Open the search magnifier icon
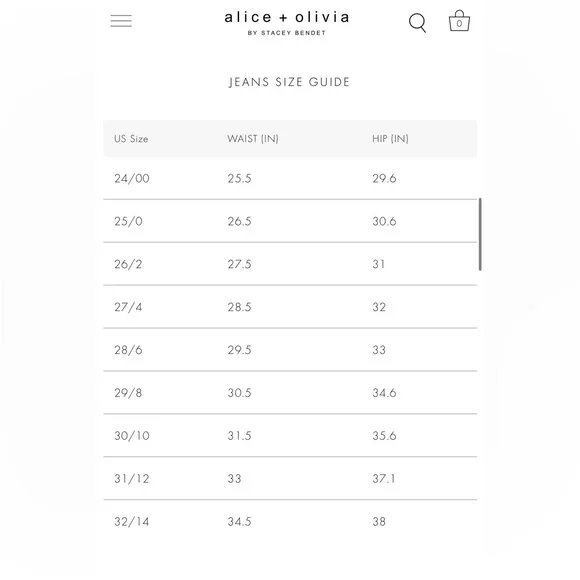 [x=418, y=23]
